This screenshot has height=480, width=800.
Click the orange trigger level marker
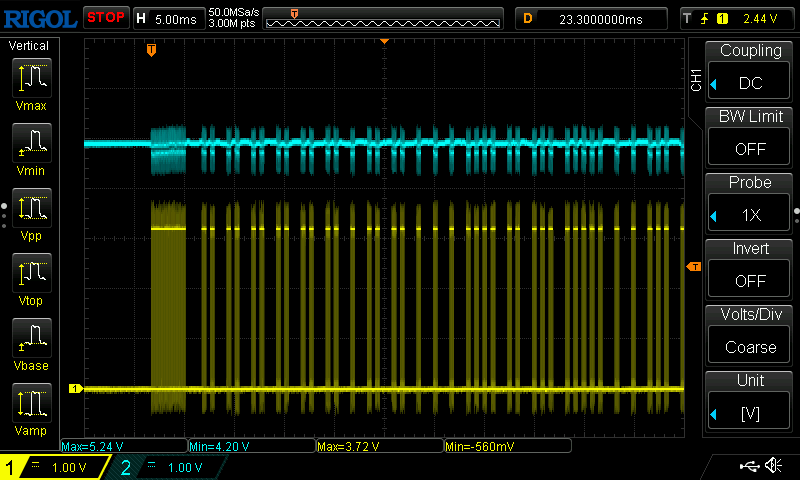(694, 267)
